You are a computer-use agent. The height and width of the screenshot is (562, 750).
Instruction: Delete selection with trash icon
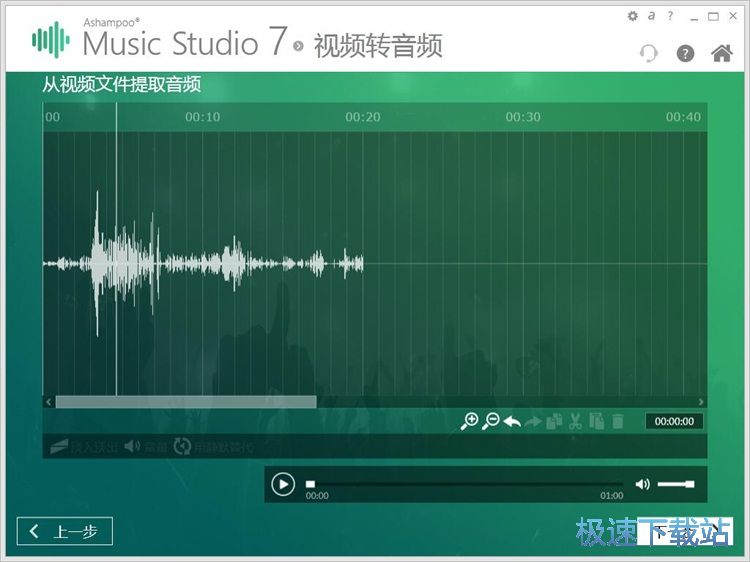618,421
